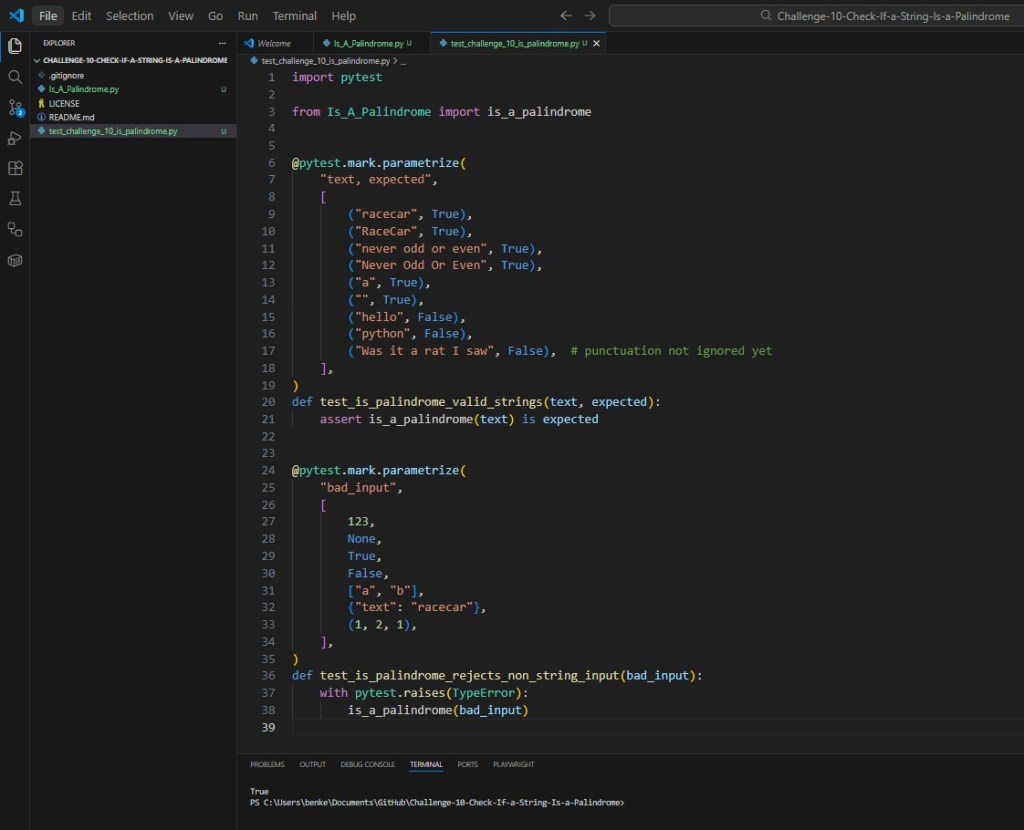Select the Explorer icon in activity bar

coord(14,45)
